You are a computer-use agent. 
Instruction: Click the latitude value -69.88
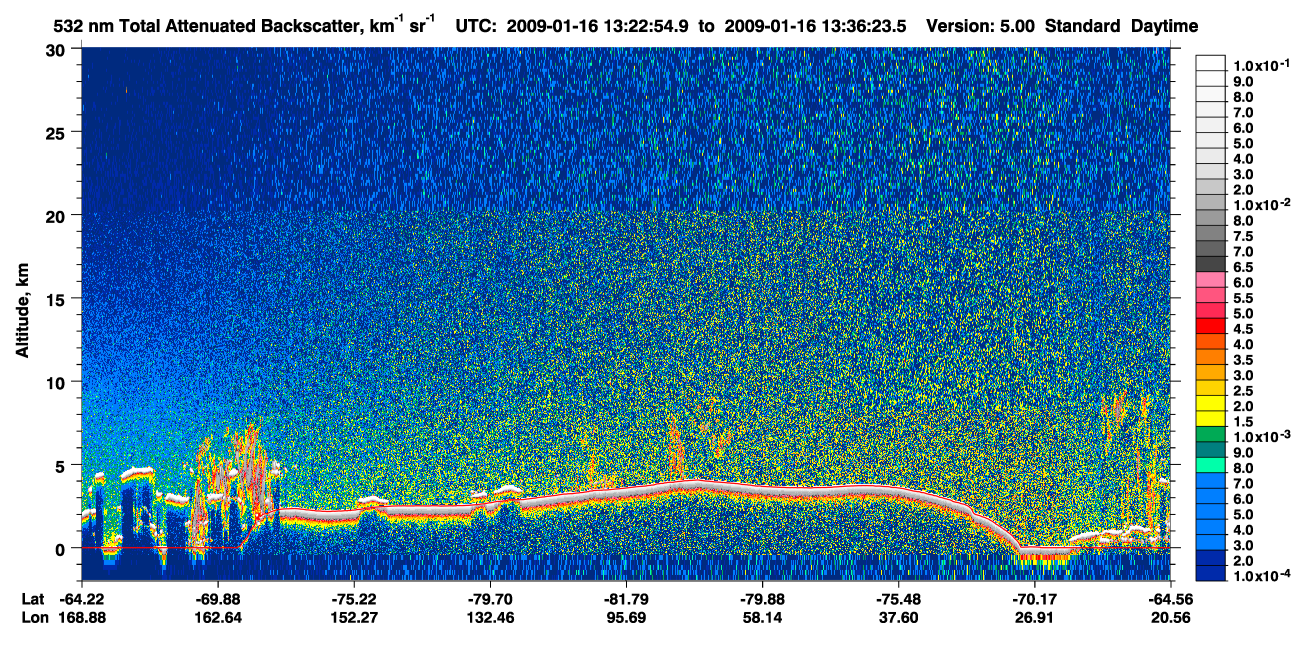point(217,599)
